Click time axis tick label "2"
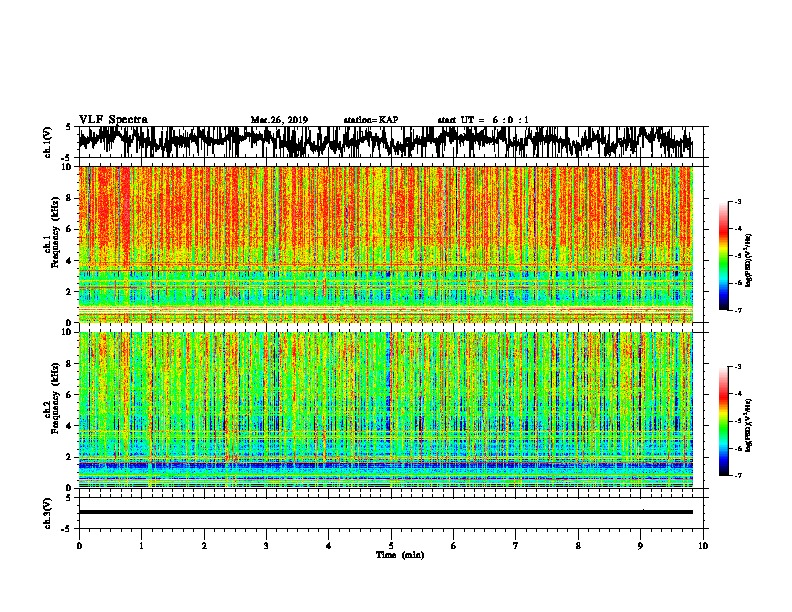Screen dimensions: 792x612 click(x=204, y=546)
